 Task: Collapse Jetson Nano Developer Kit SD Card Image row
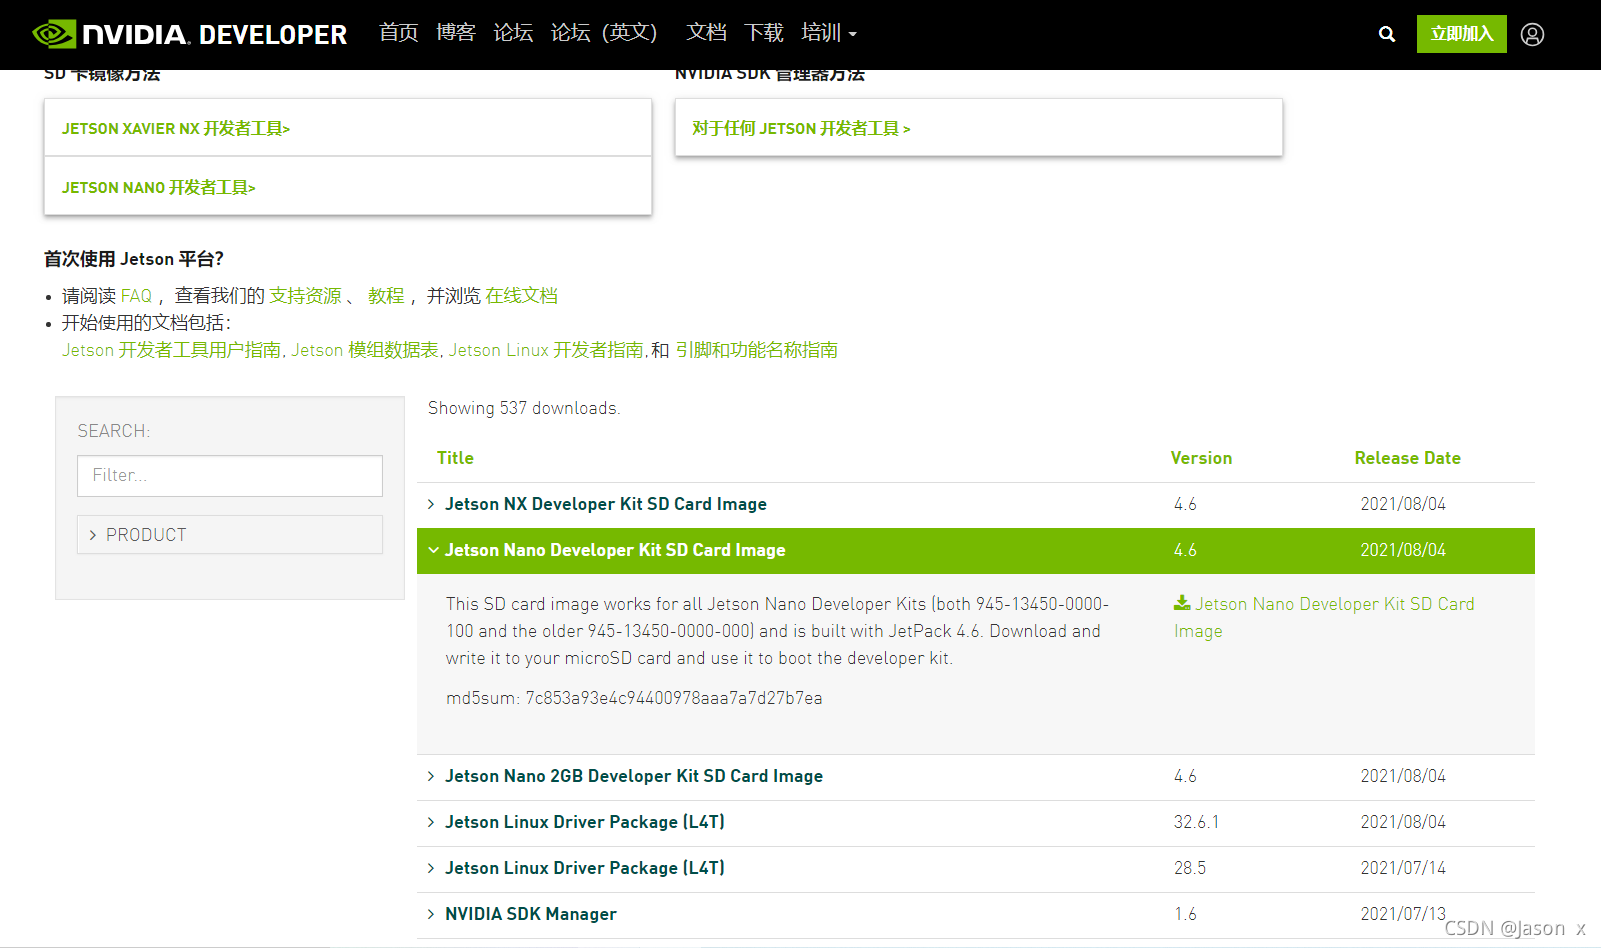click(x=976, y=551)
